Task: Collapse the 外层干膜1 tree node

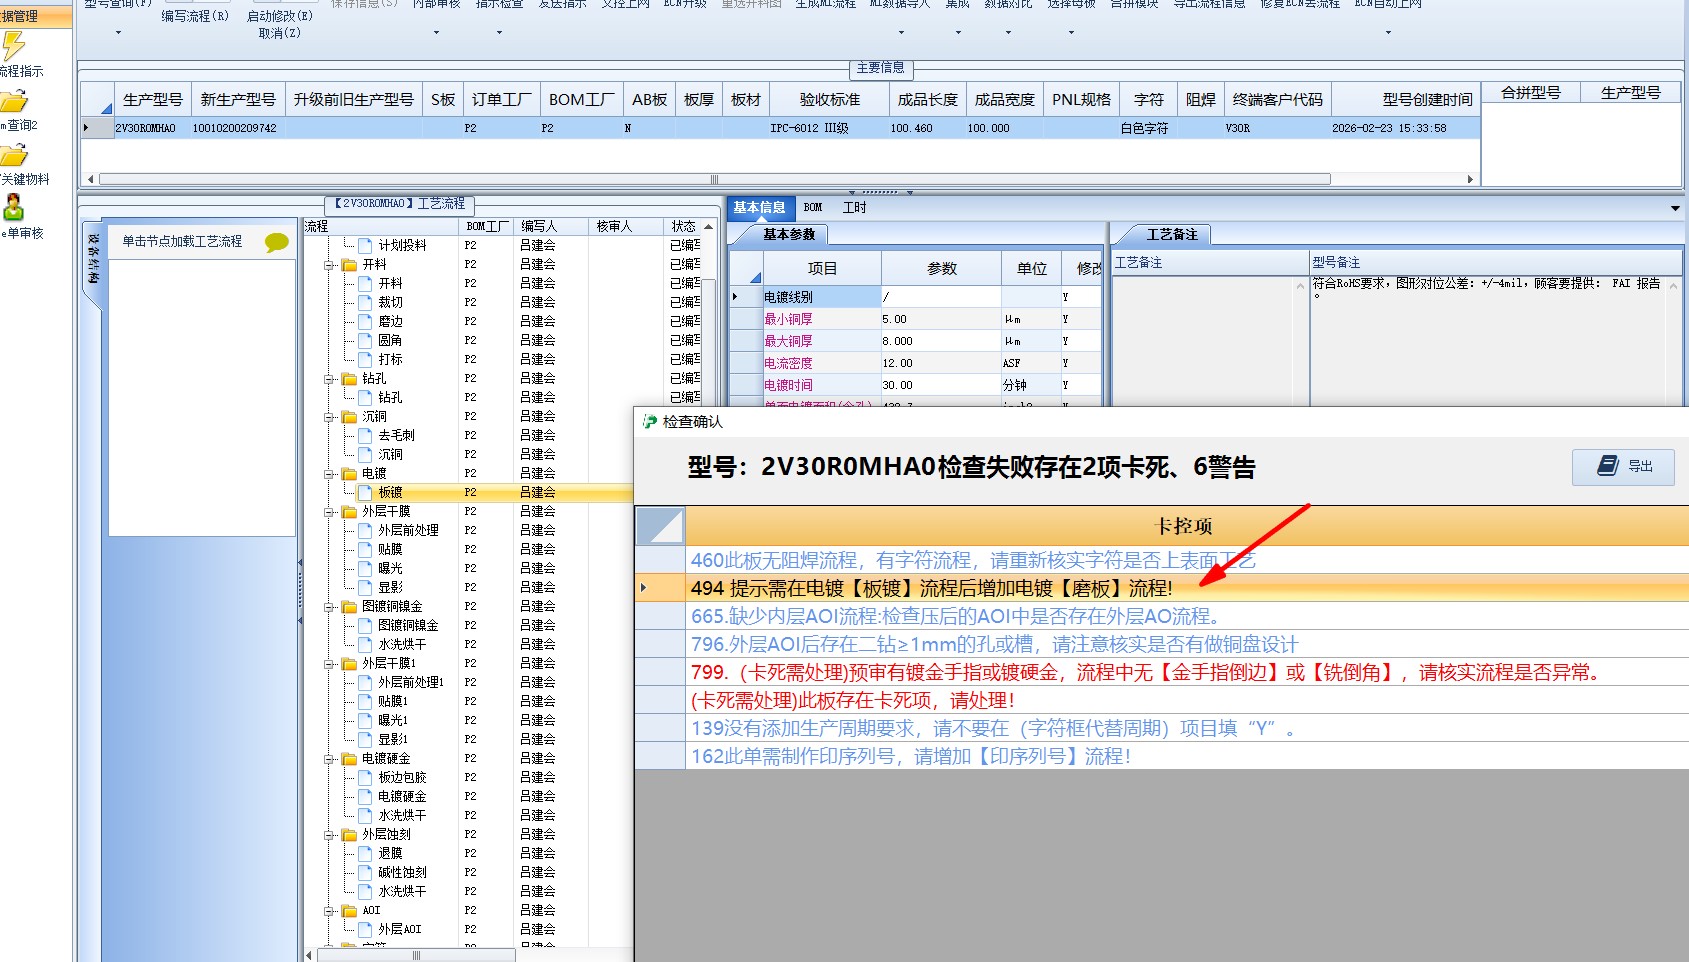Action: 329,664
